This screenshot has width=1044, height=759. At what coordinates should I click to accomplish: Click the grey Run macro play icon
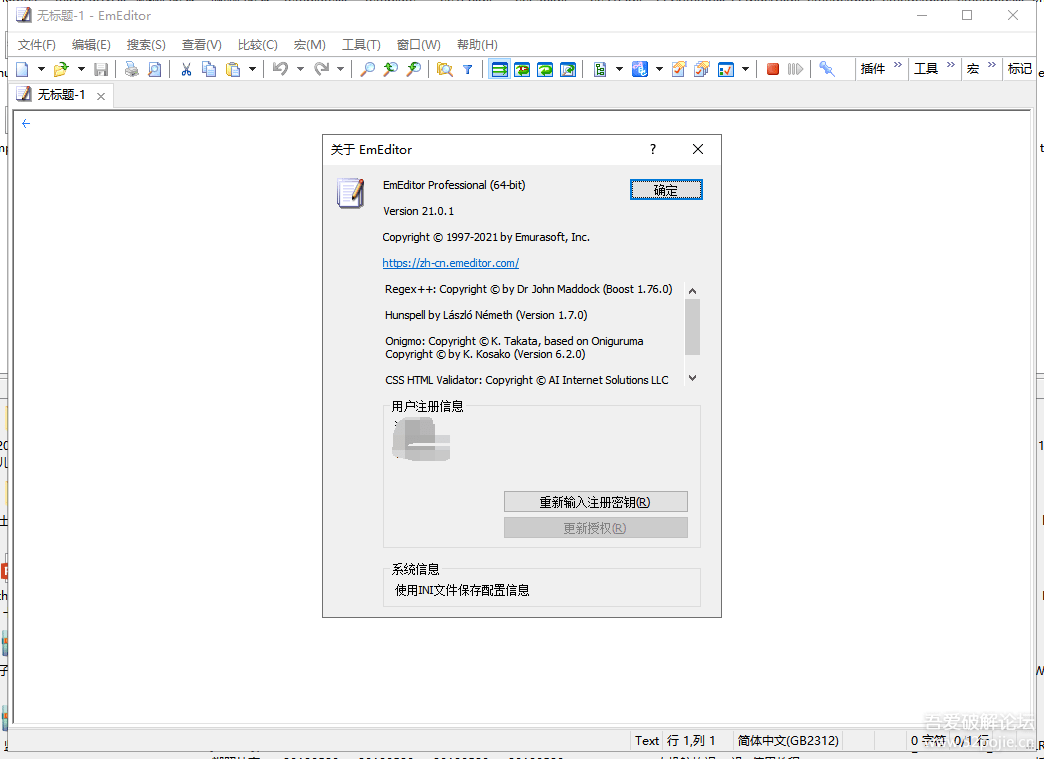click(795, 69)
